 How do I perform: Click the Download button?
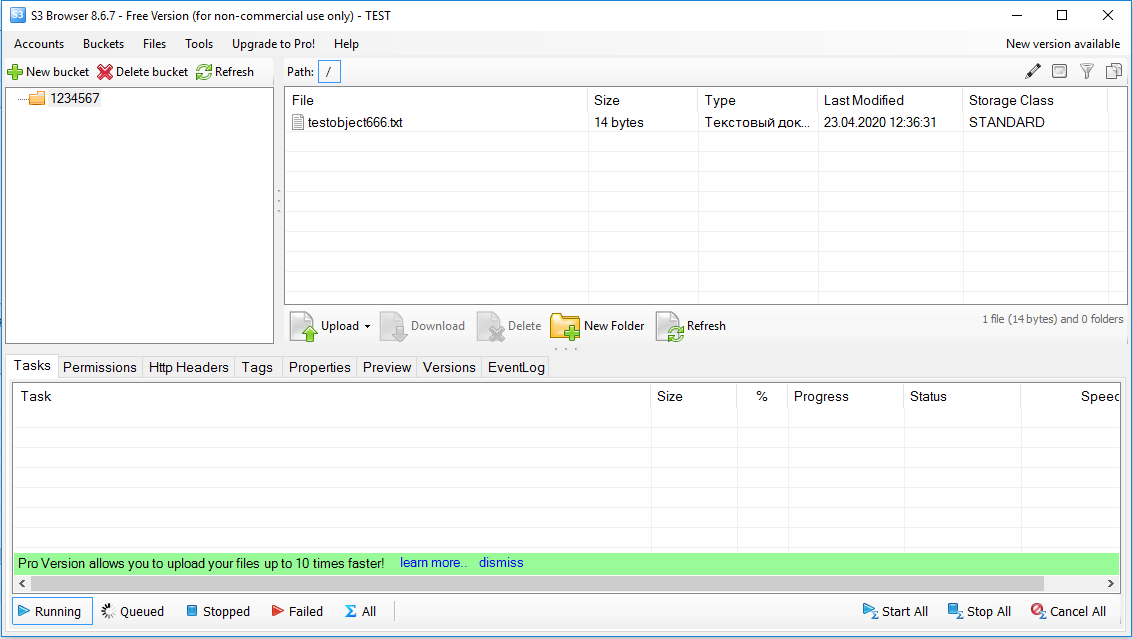coord(423,326)
